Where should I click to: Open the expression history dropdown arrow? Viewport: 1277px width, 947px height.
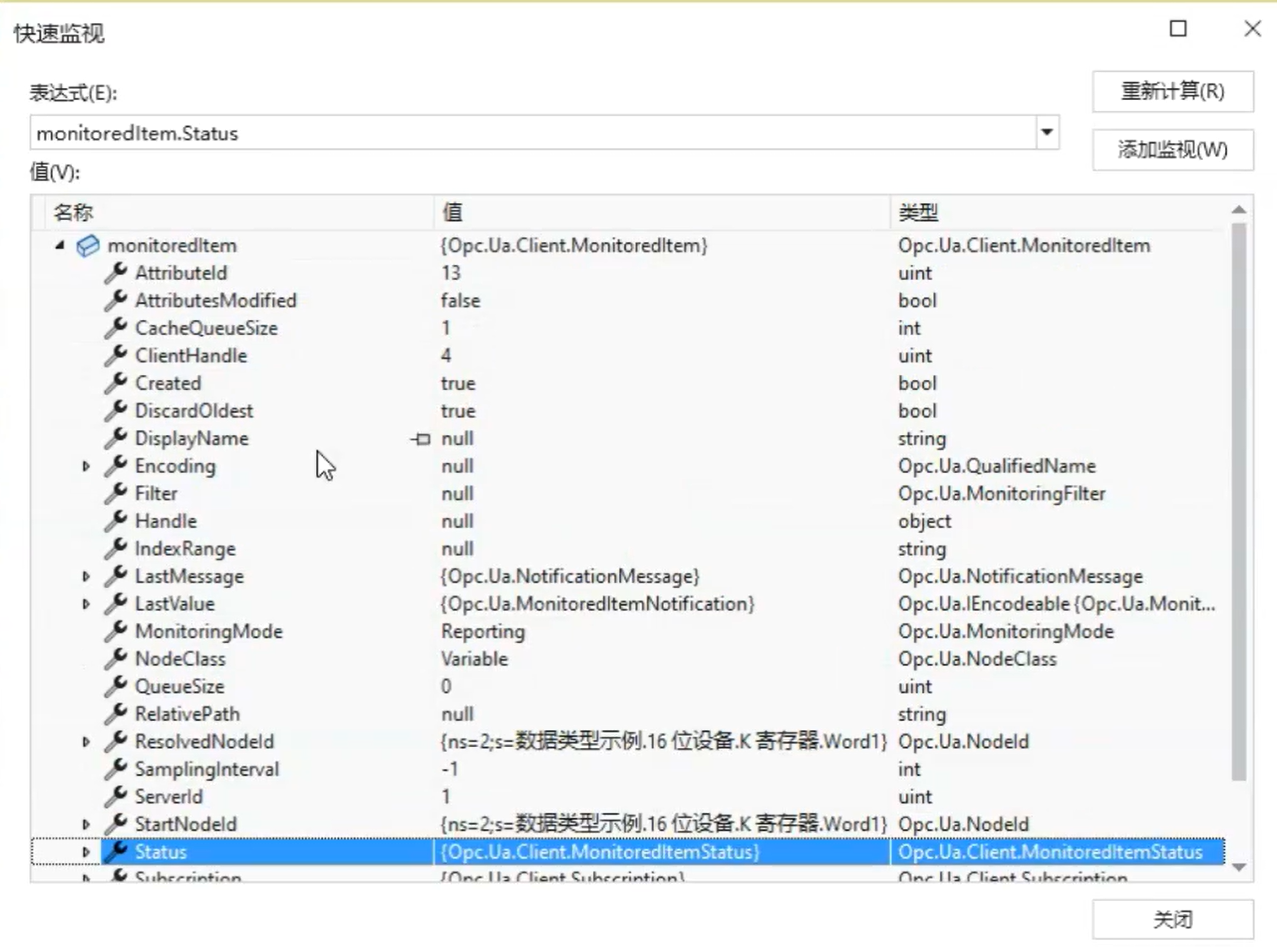click(x=1047, y=132)
